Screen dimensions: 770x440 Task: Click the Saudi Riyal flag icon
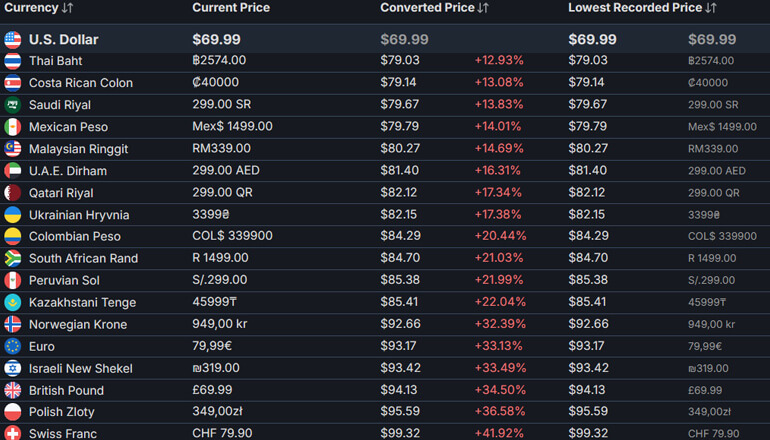click(x=12, y=105)
